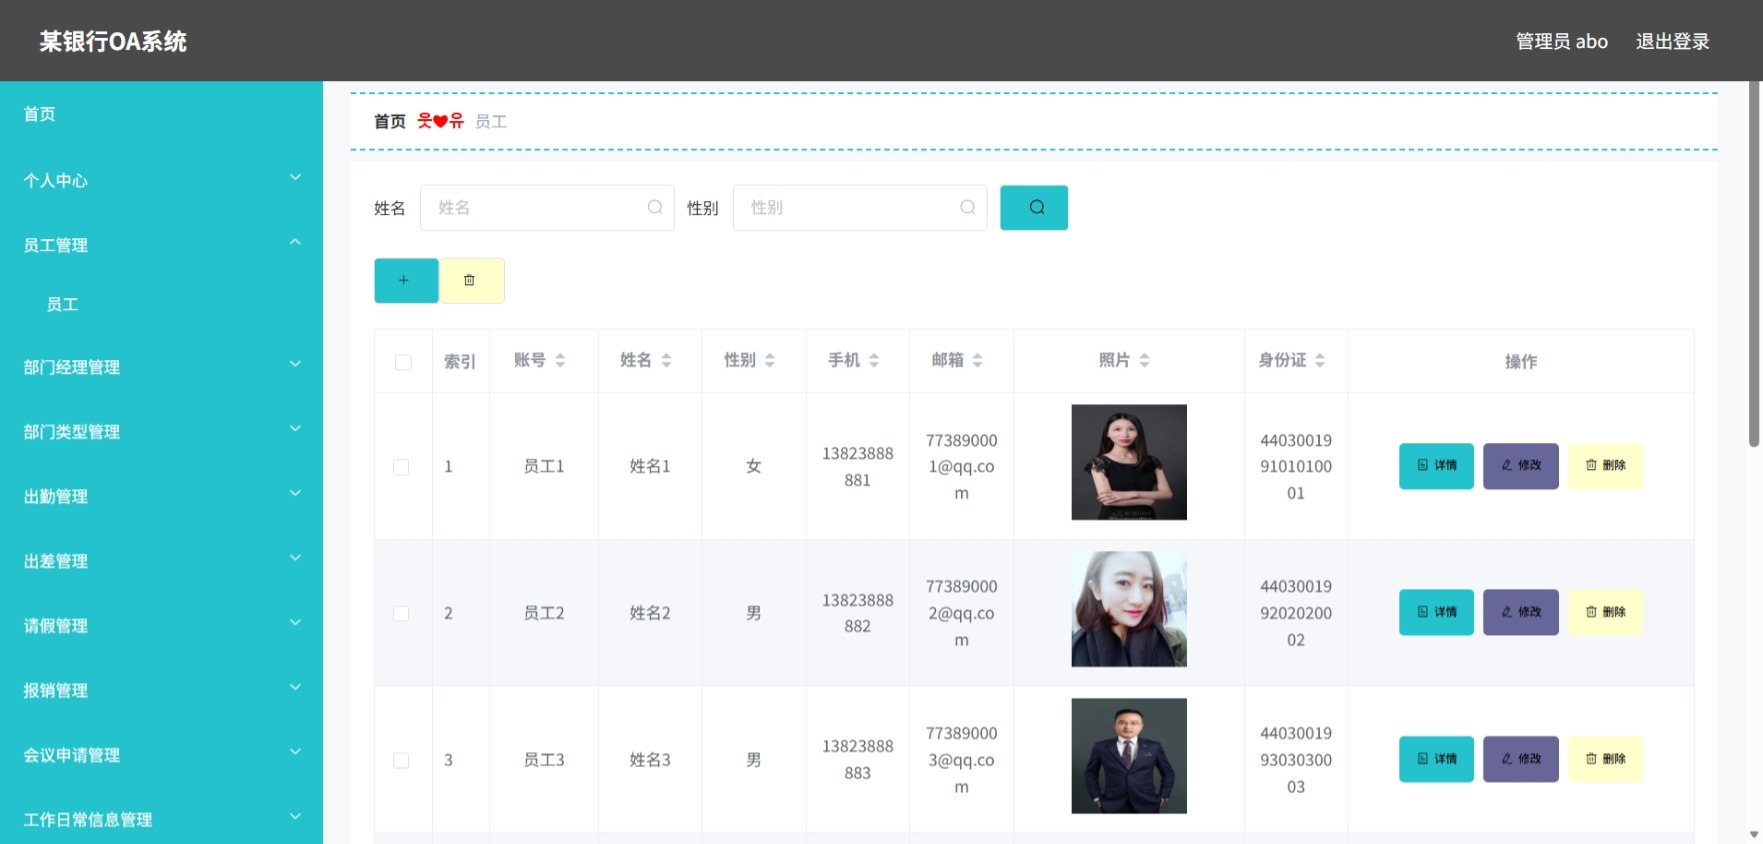This screenshot has height=844, width=1763.
Task: Sort table by 账号 column arrows
Action: (560, 360)
